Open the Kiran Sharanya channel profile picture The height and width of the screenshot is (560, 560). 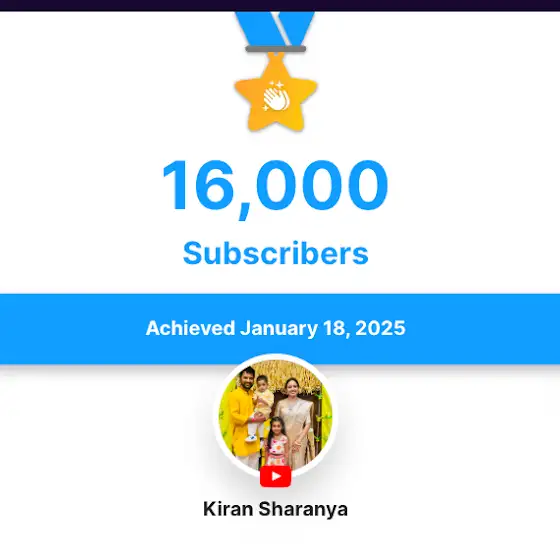click(x=275, y=415)
